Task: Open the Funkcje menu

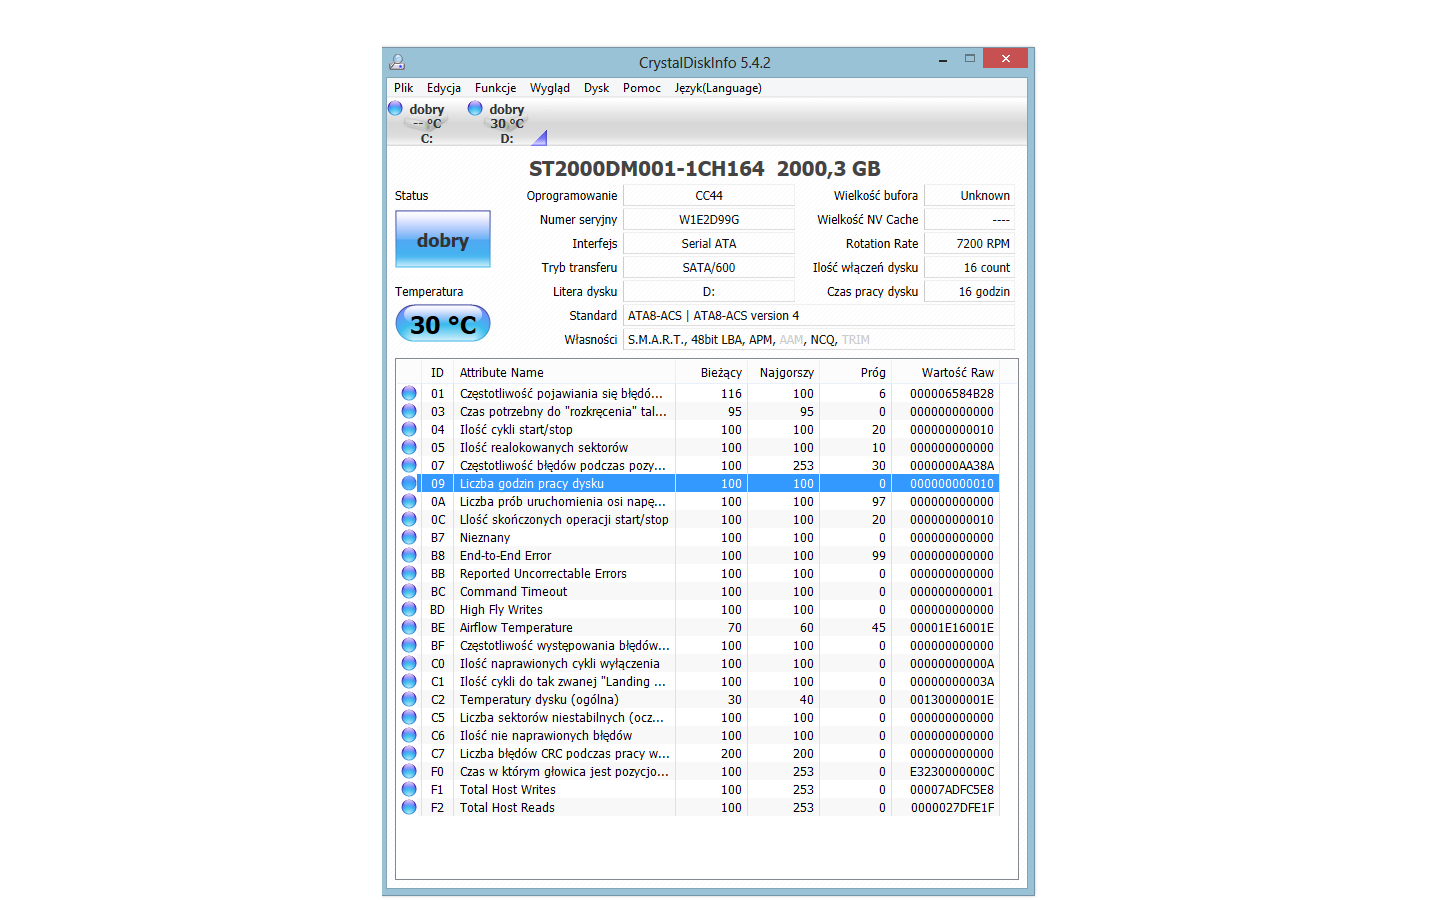Action: (x=495, y=88)
